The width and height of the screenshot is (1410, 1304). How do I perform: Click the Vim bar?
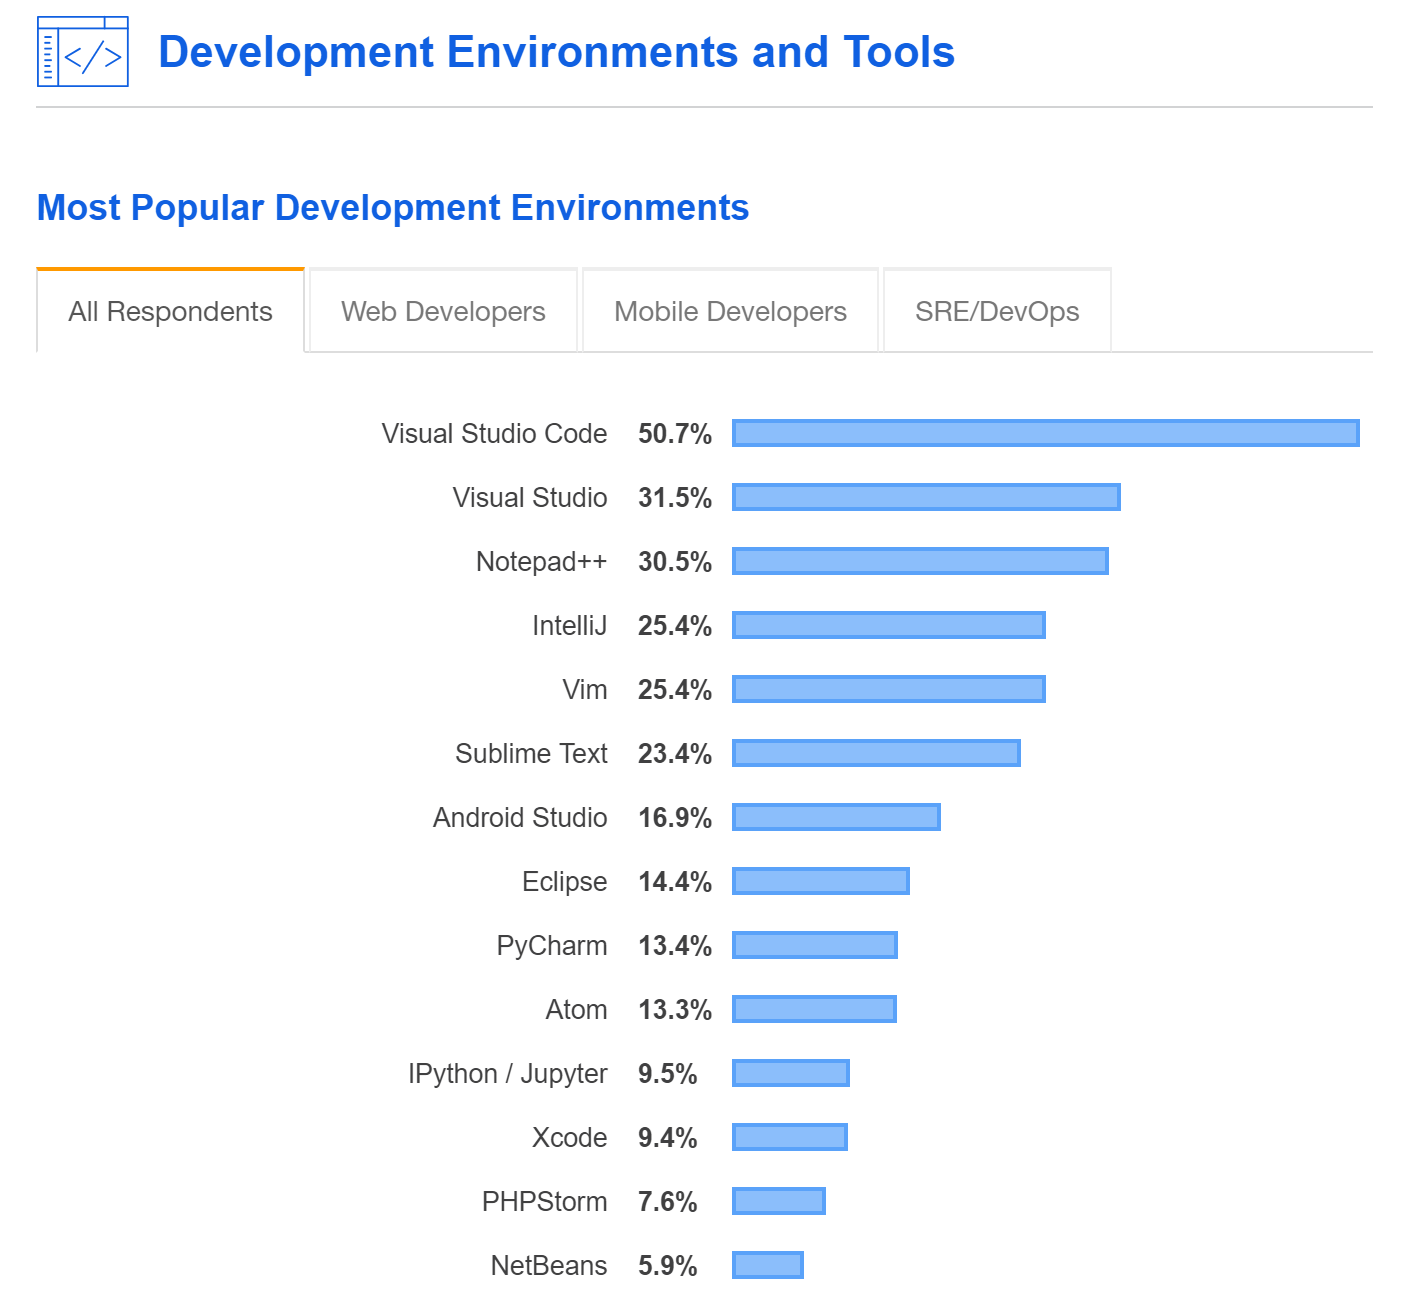point(889,689)
